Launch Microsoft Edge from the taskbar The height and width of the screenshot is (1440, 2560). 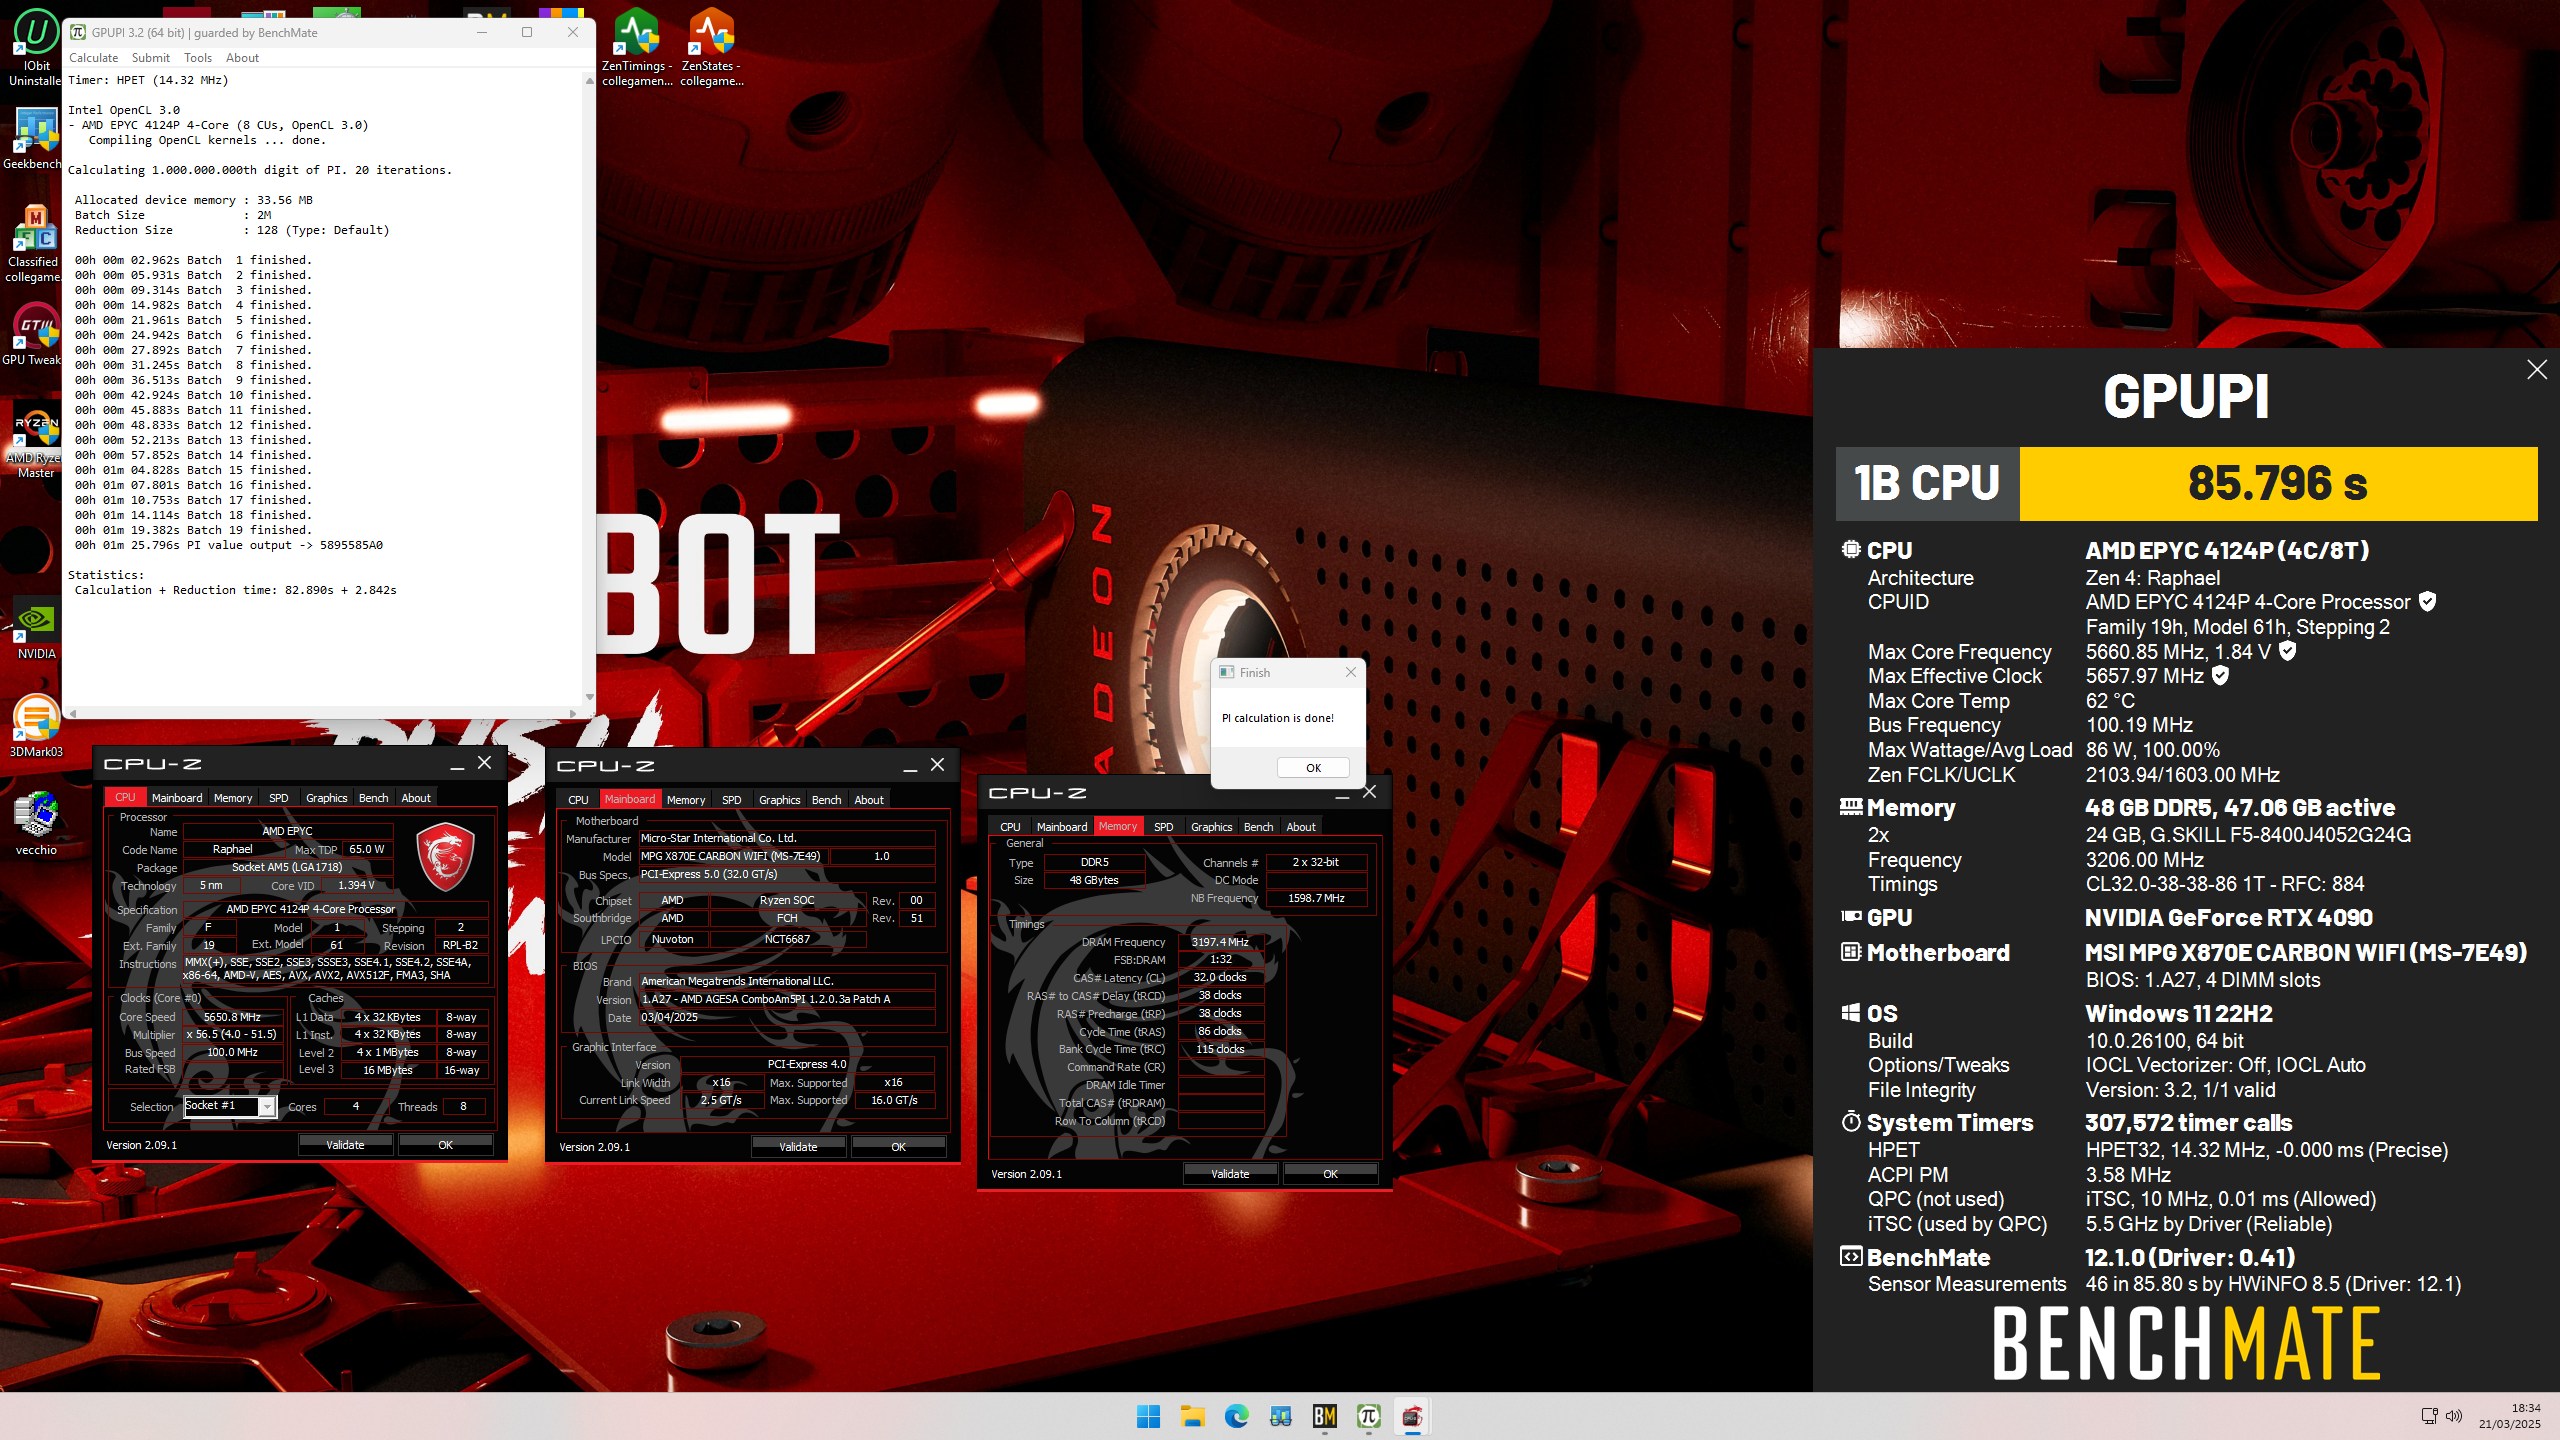pos(1236,1416)
